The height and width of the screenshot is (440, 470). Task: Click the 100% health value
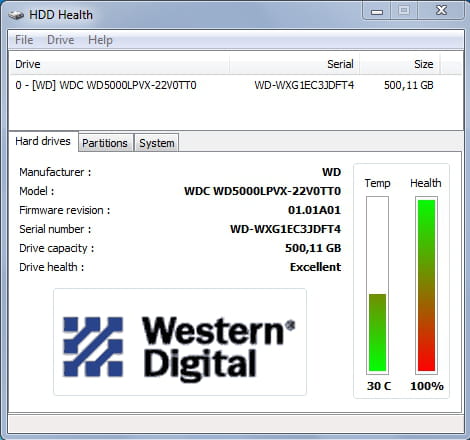427,386
